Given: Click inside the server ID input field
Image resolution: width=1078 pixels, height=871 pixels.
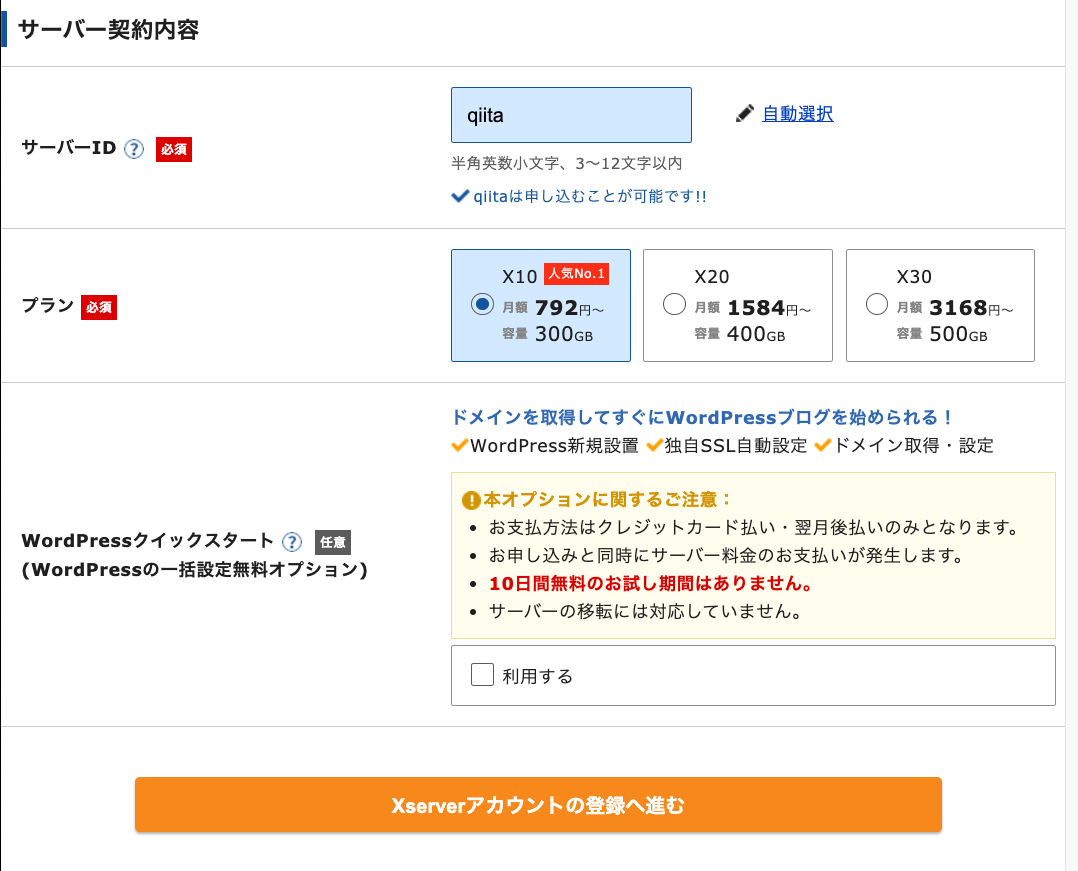Looking at the screenshot, I should pyautogui.click(x=571, y=115).
